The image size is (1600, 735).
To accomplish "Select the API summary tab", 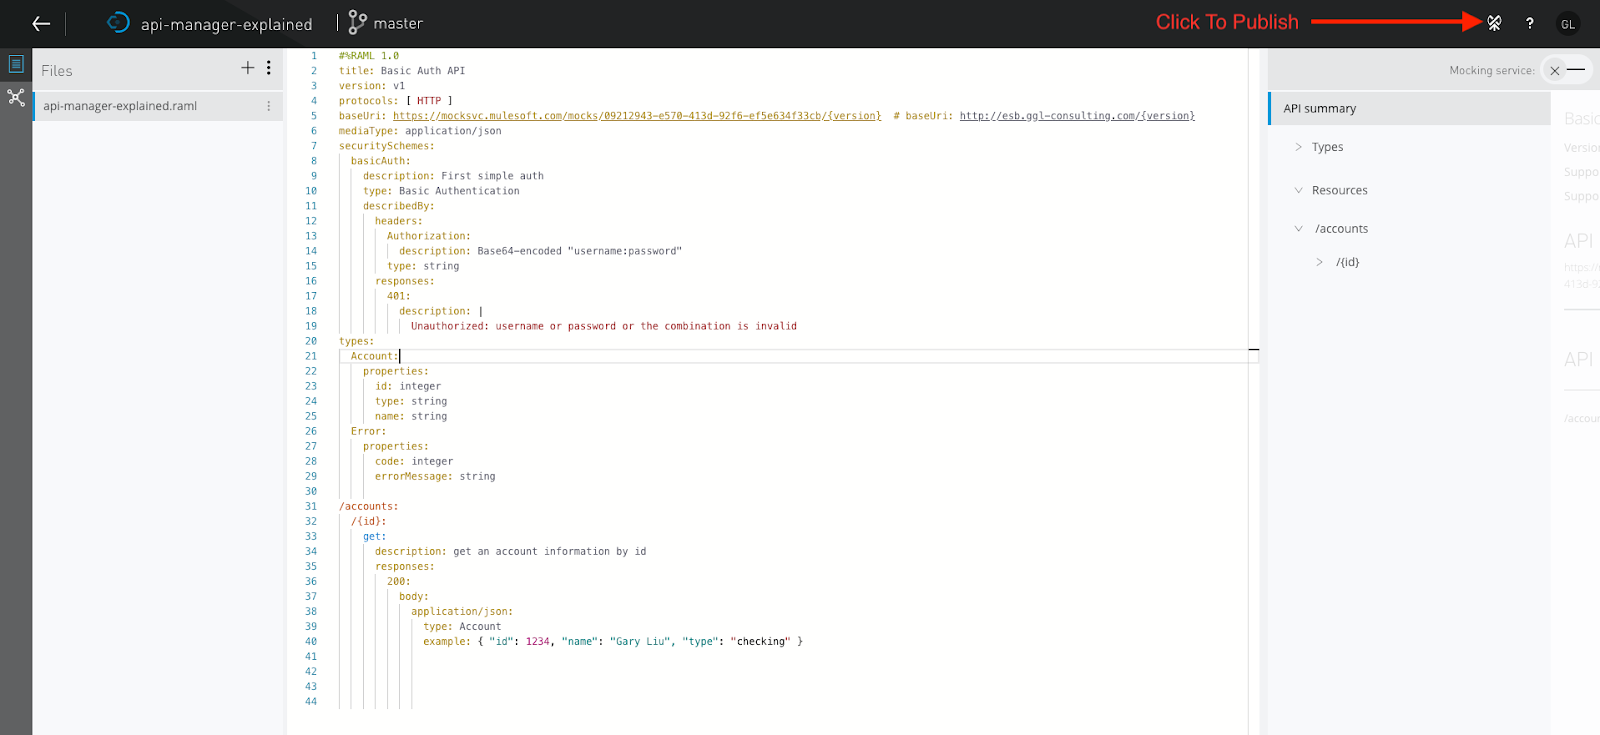I will click(x=1409, y=109).
